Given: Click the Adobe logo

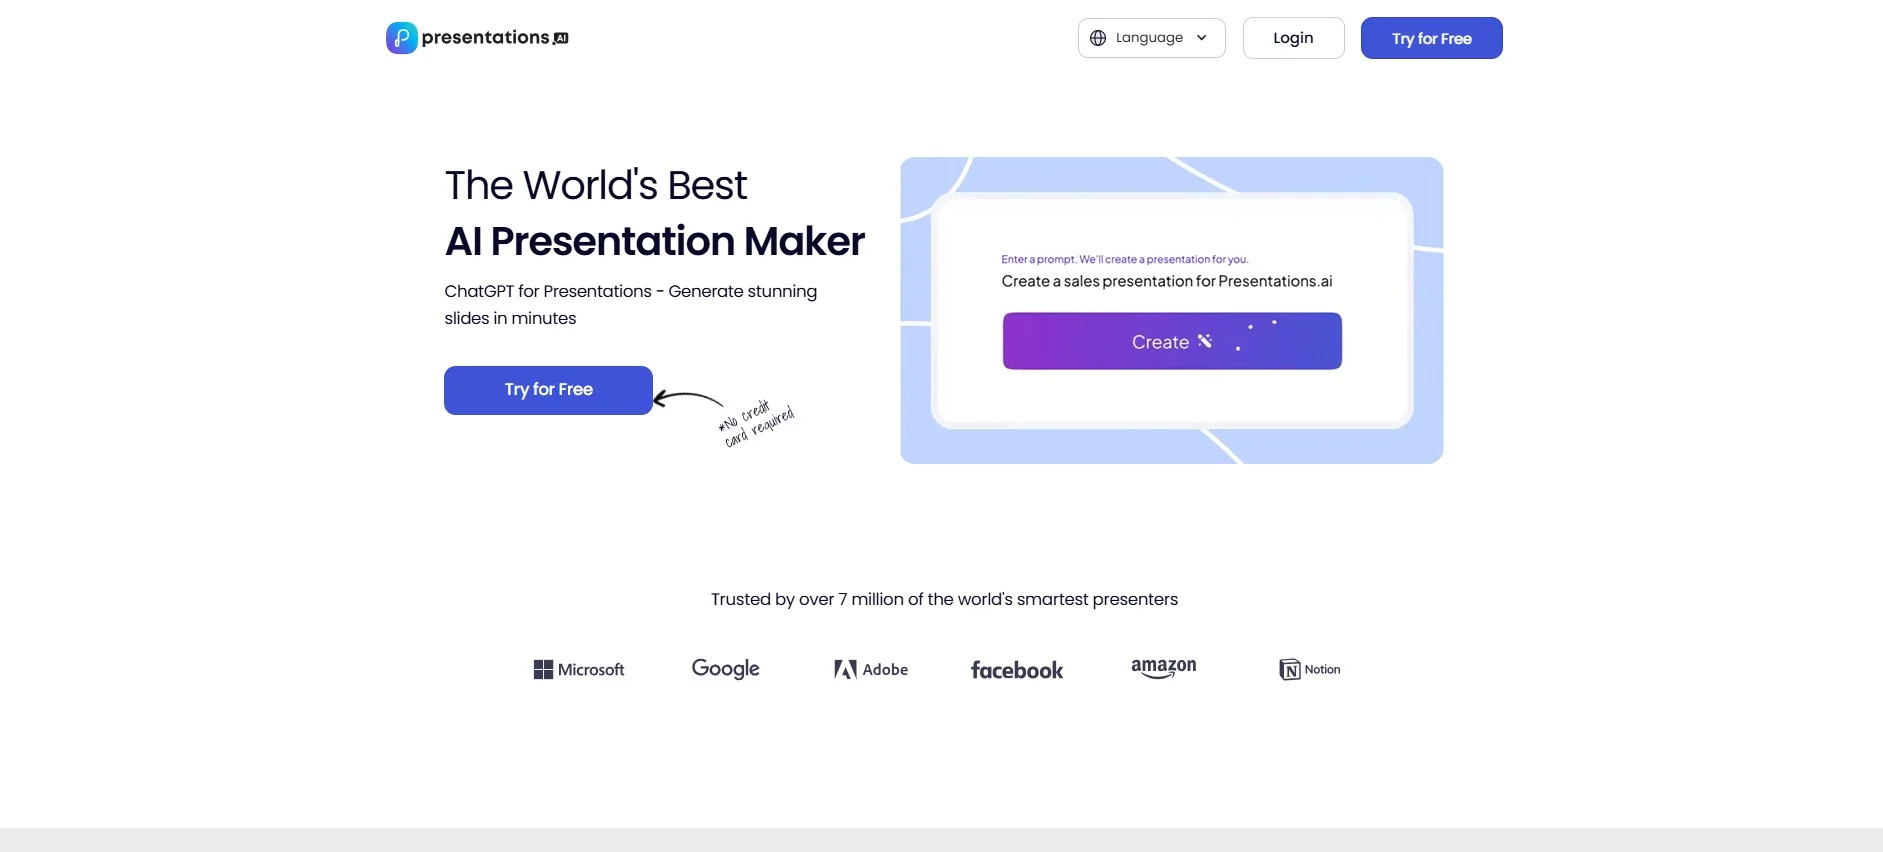Looking at the screenshot, I should [x=870, y=670].
